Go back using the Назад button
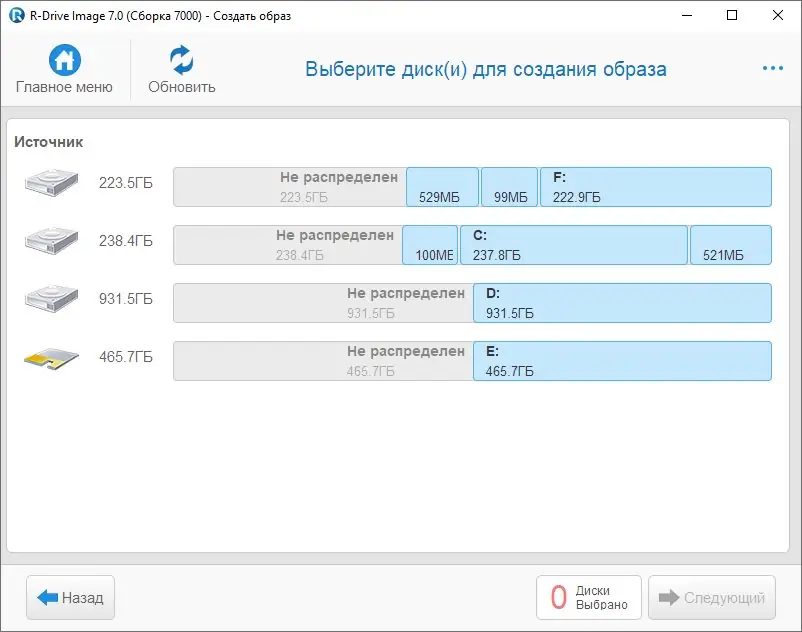The width and height of the screenshot is (802, 632). [x=70, y=597]
